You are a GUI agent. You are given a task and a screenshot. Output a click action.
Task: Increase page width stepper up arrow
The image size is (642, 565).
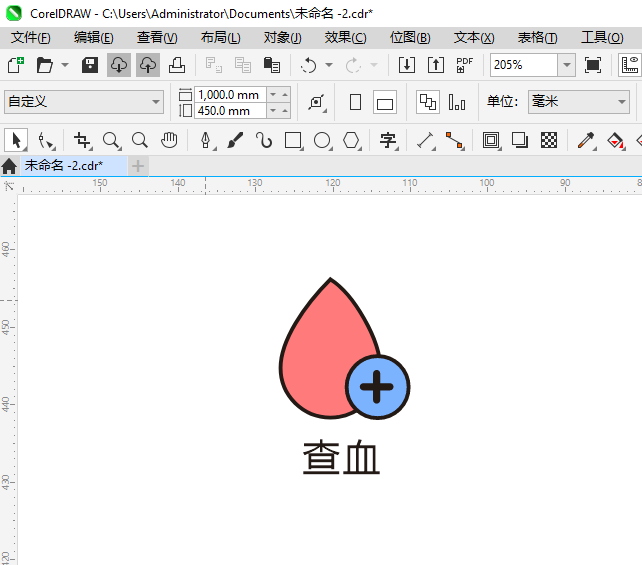click(x=285, y=95)
